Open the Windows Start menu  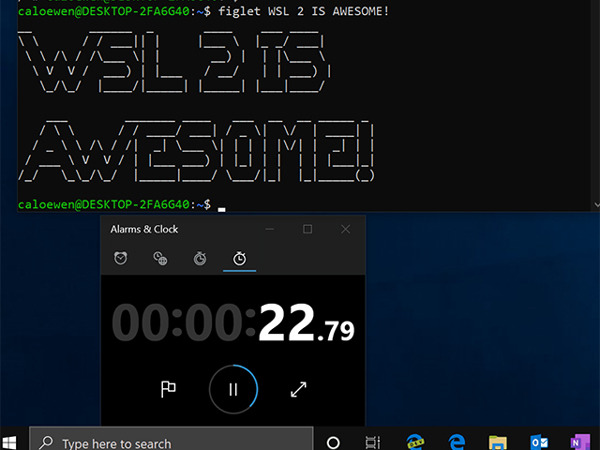[13, 442]
